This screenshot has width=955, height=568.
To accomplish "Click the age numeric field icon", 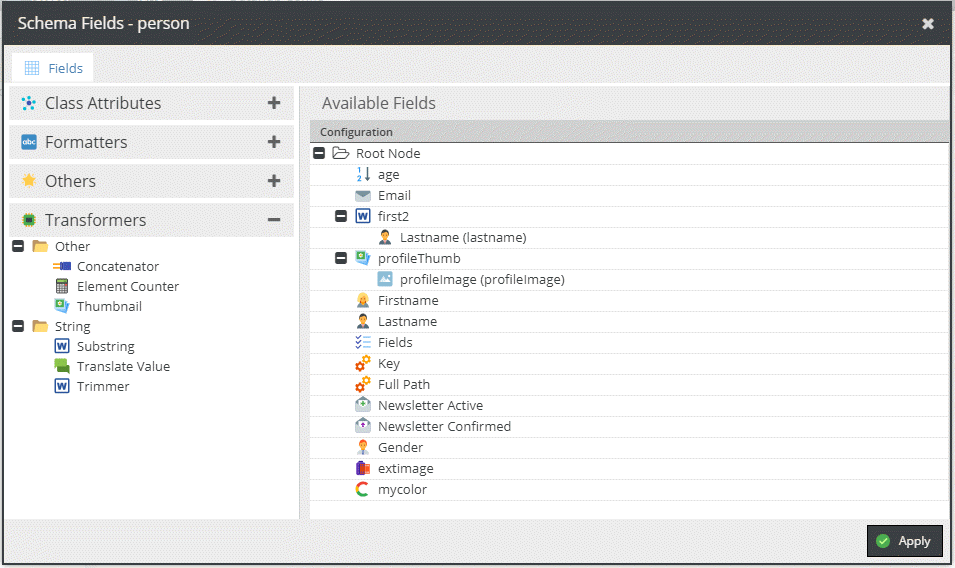I will [x=363, y=175].
